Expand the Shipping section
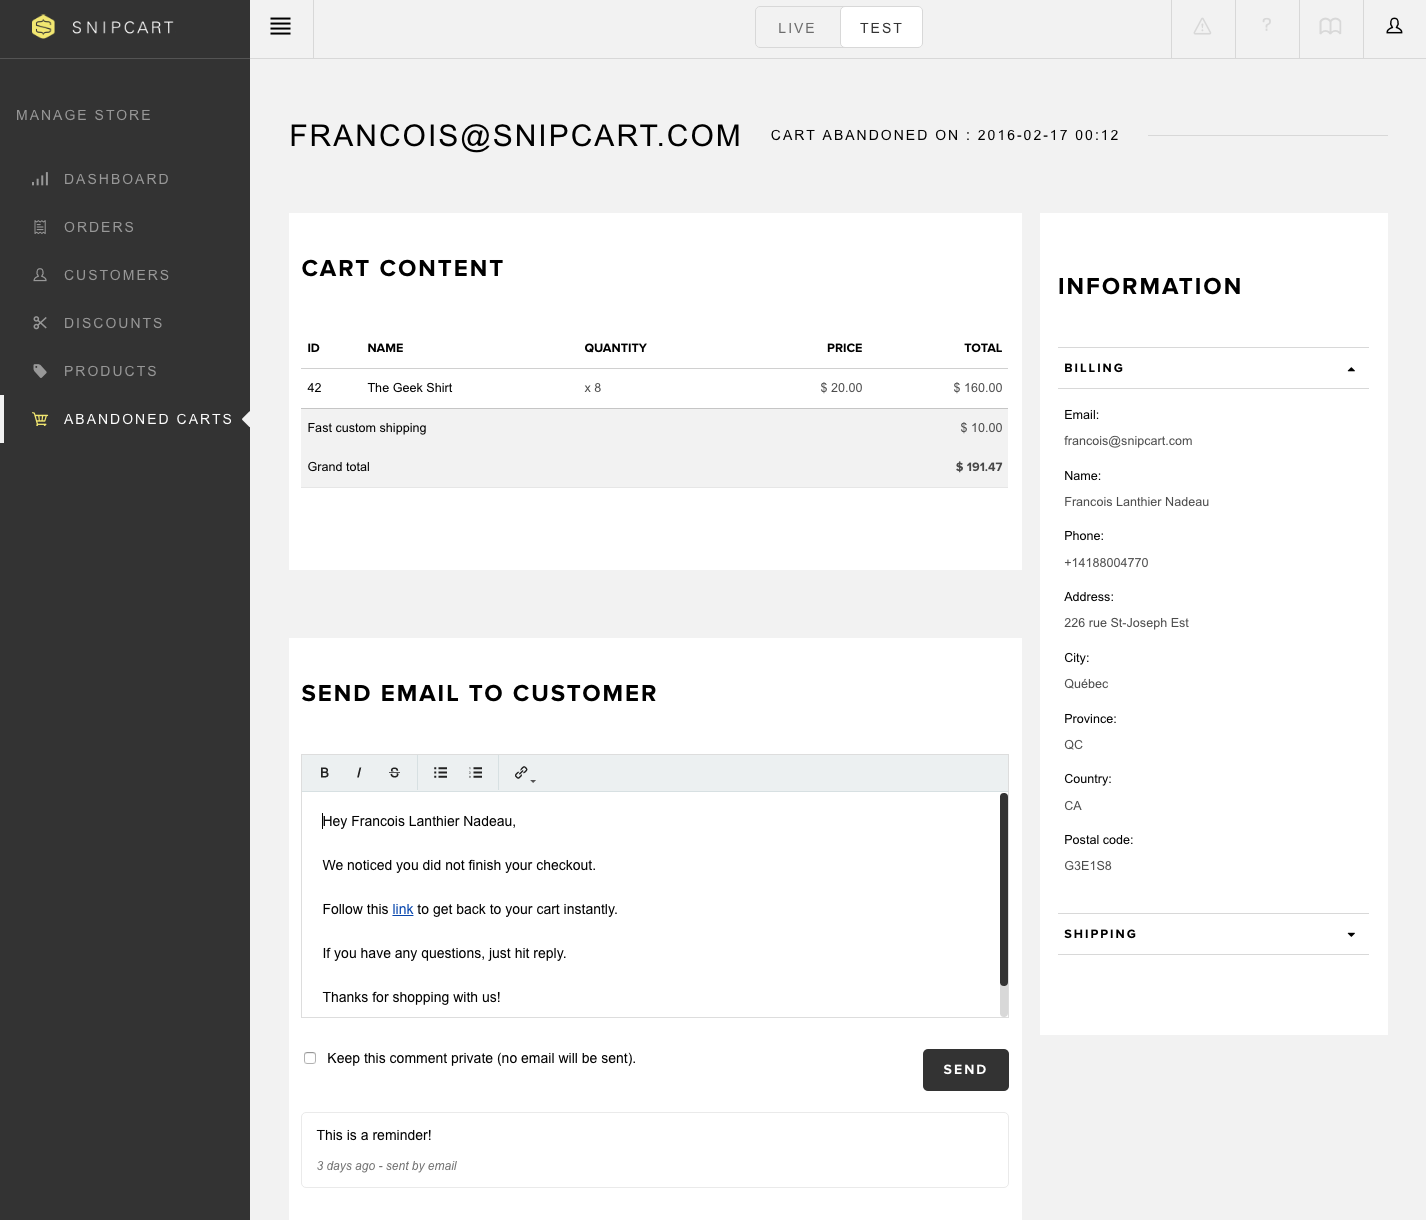 click(1213, 934)
